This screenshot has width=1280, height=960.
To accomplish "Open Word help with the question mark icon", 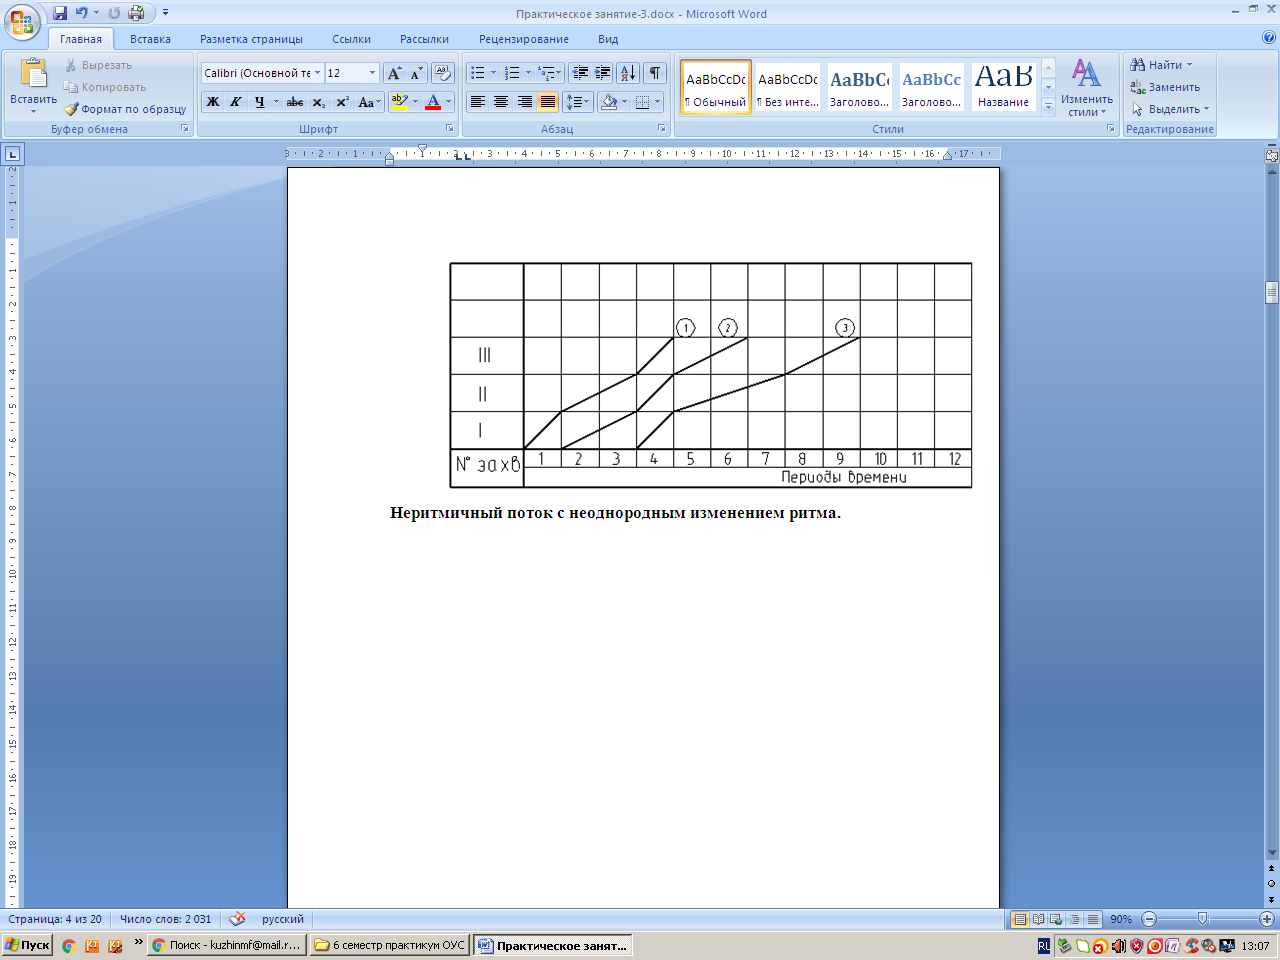I will pos(1269,38).
